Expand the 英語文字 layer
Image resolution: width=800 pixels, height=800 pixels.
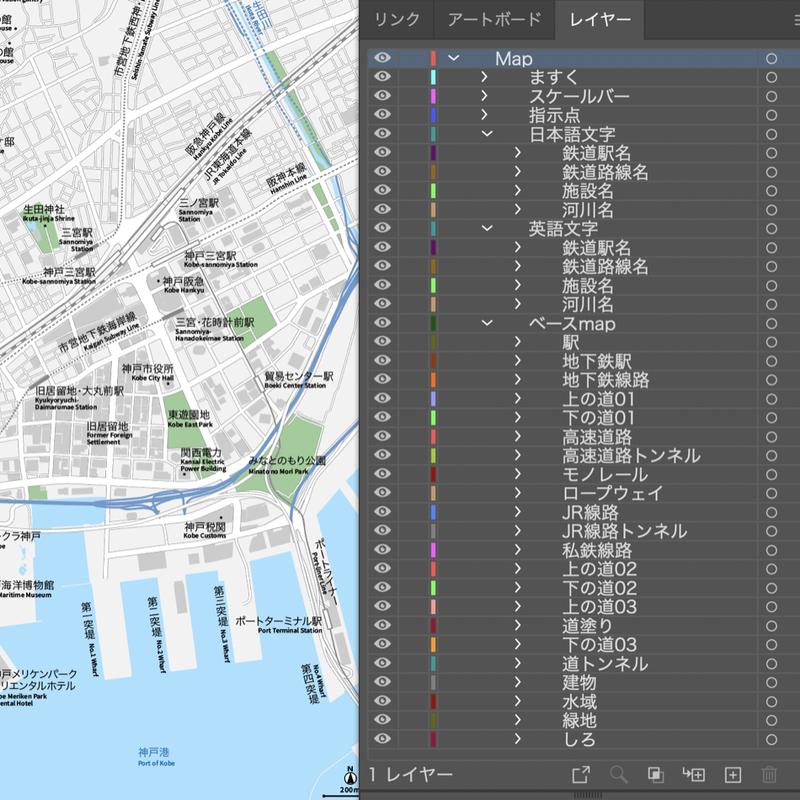click(486, 228)
